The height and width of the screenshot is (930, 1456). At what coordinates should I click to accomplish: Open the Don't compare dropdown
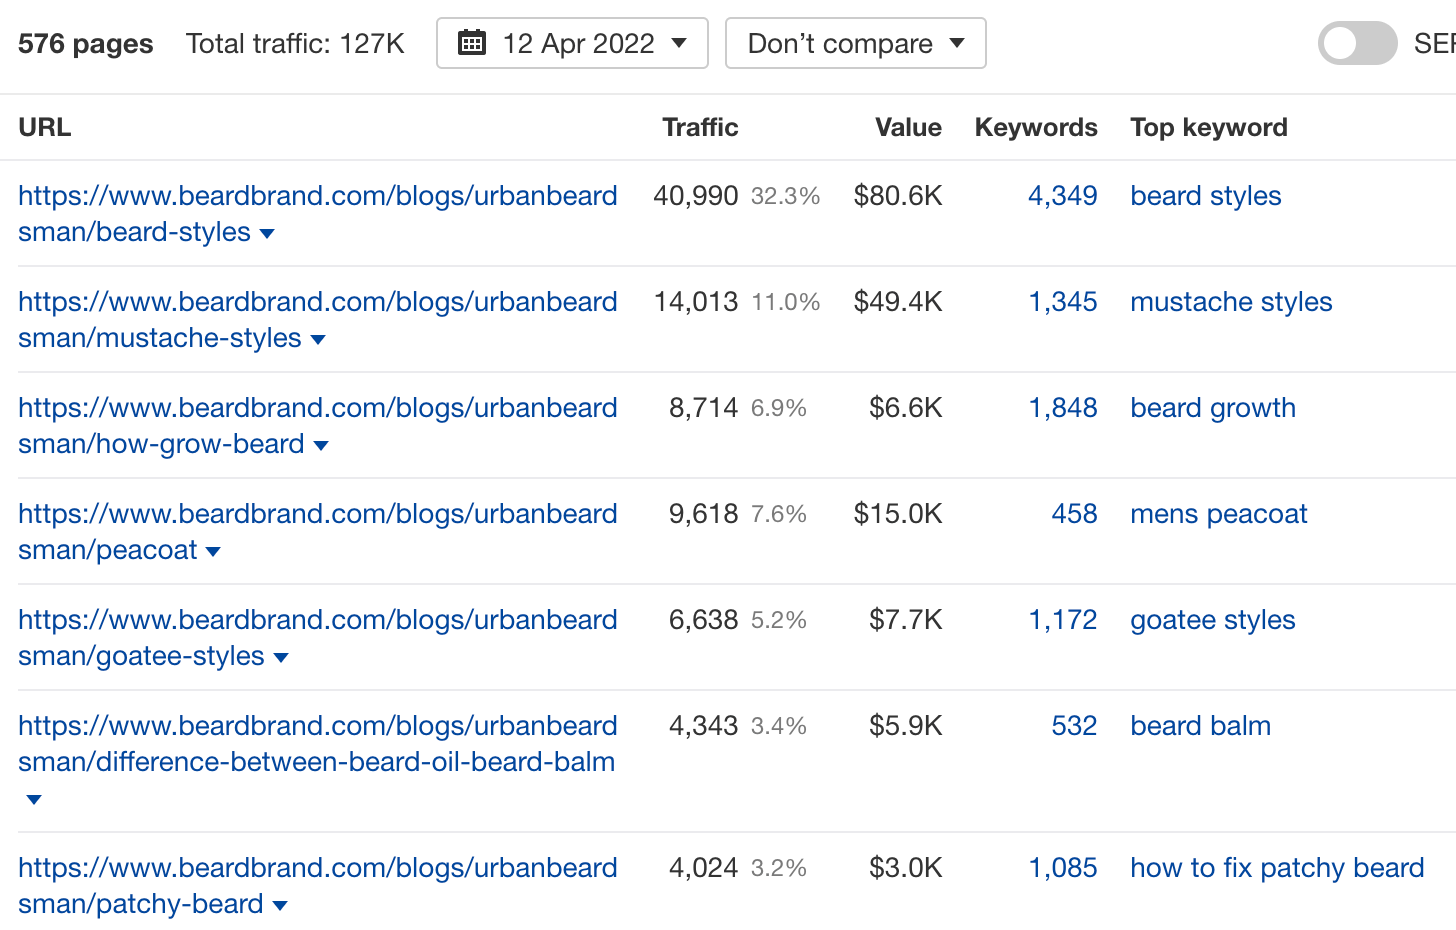855,43
